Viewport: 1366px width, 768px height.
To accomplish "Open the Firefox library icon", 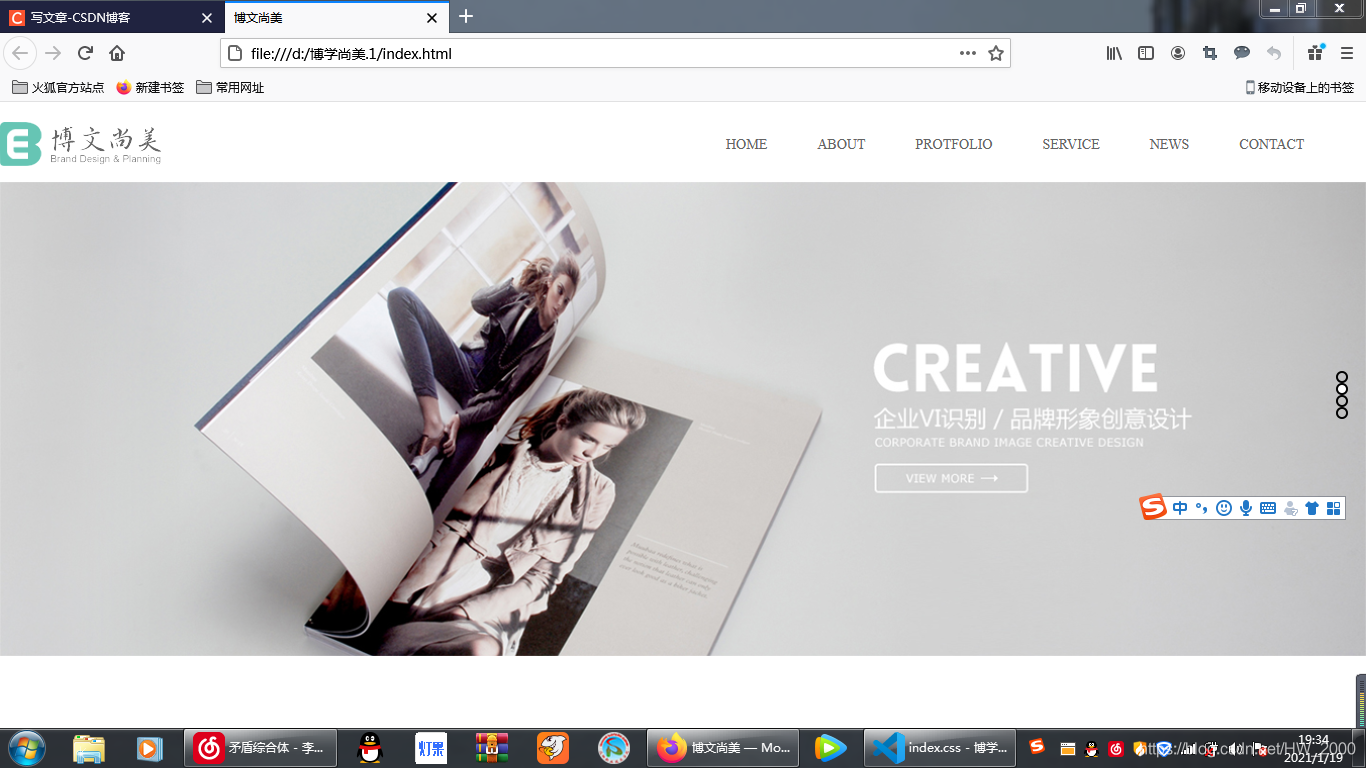I will (1114, 53).
